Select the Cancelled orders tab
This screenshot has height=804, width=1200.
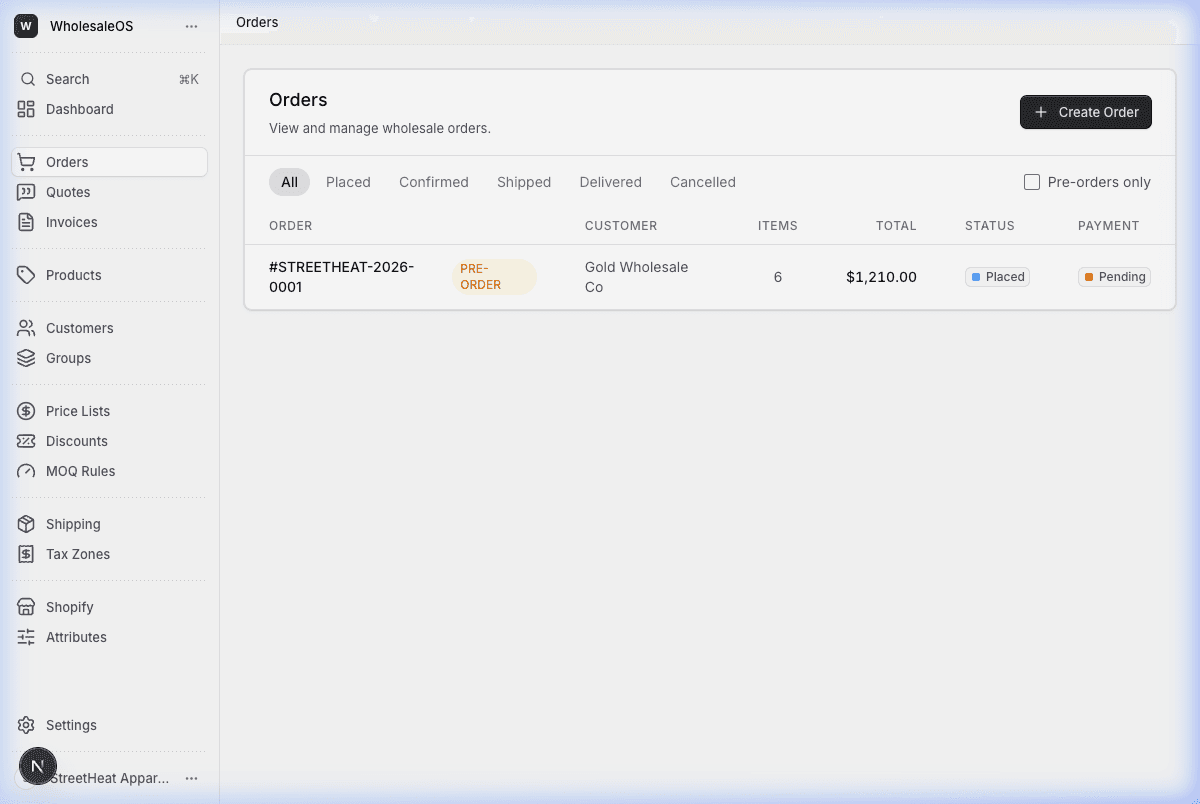click(703, 182)
